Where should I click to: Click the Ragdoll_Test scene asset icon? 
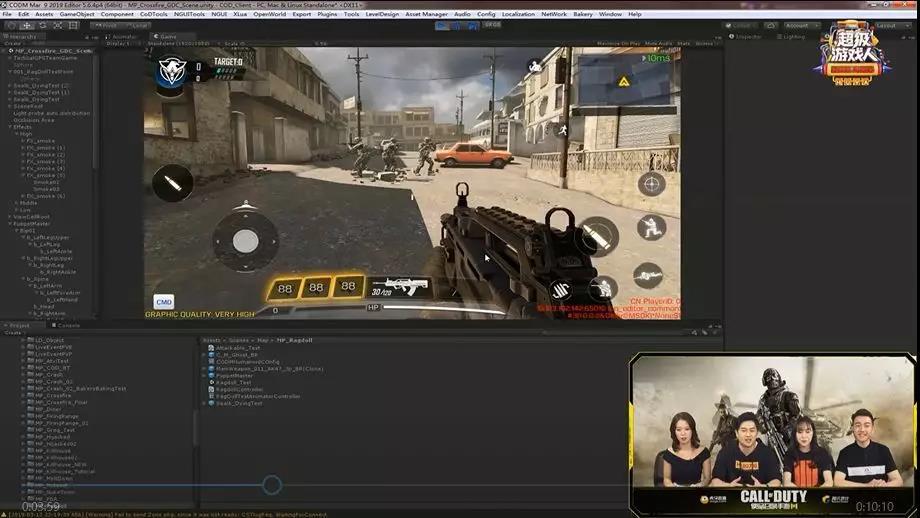[211, 382]
